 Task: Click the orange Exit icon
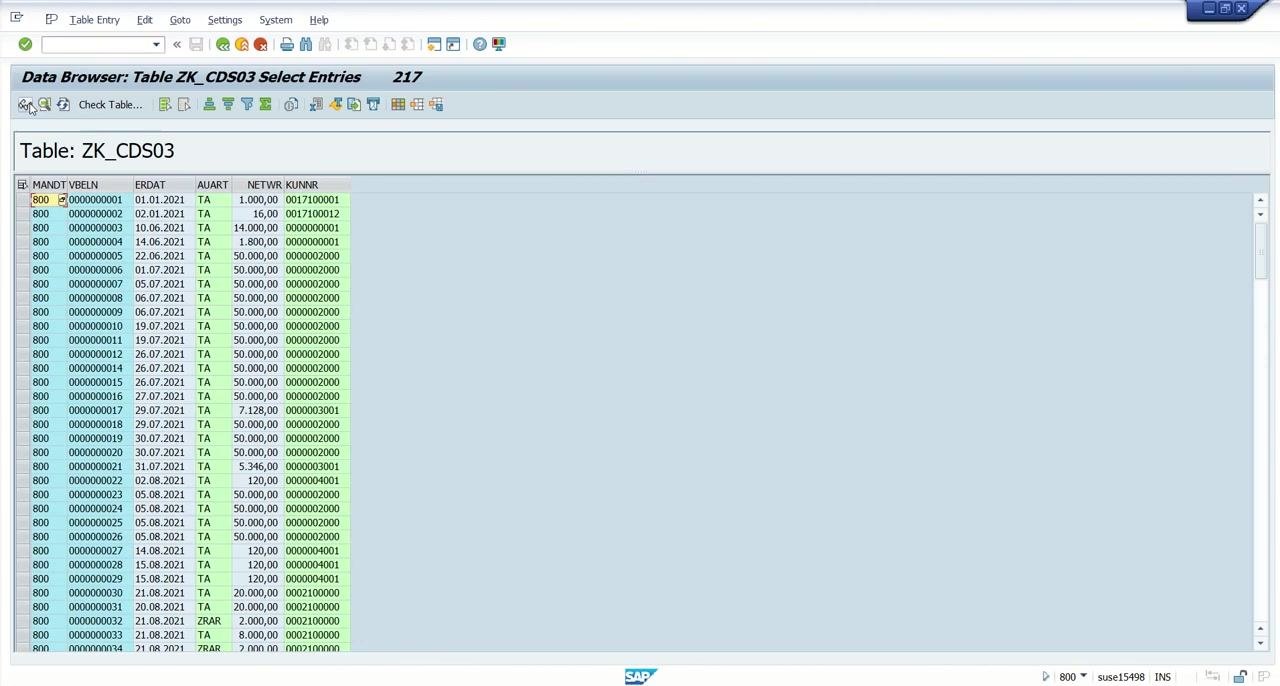(242, 44)
